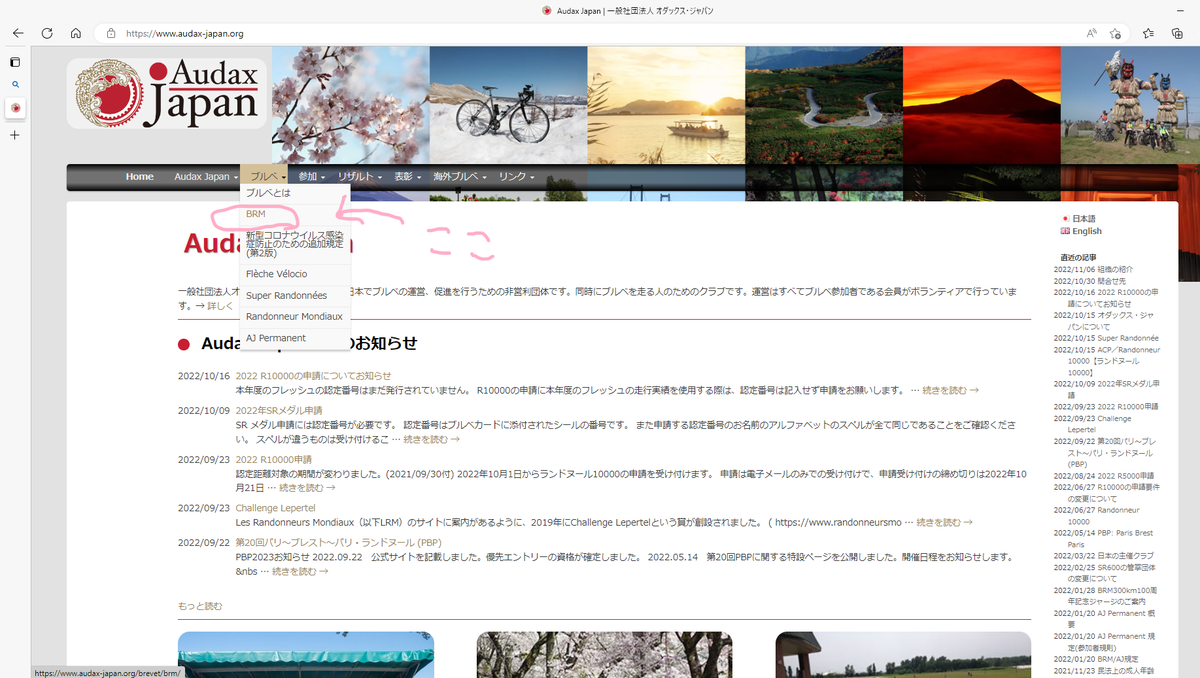
Task: Open the vertical tabs panel icon
Action: pos(15,62)
